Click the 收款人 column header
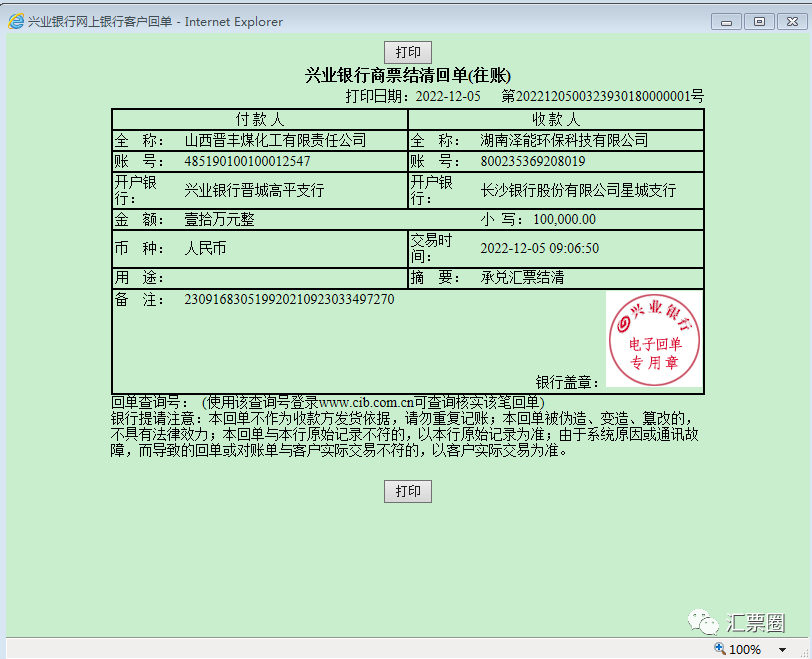 (556, 120)
